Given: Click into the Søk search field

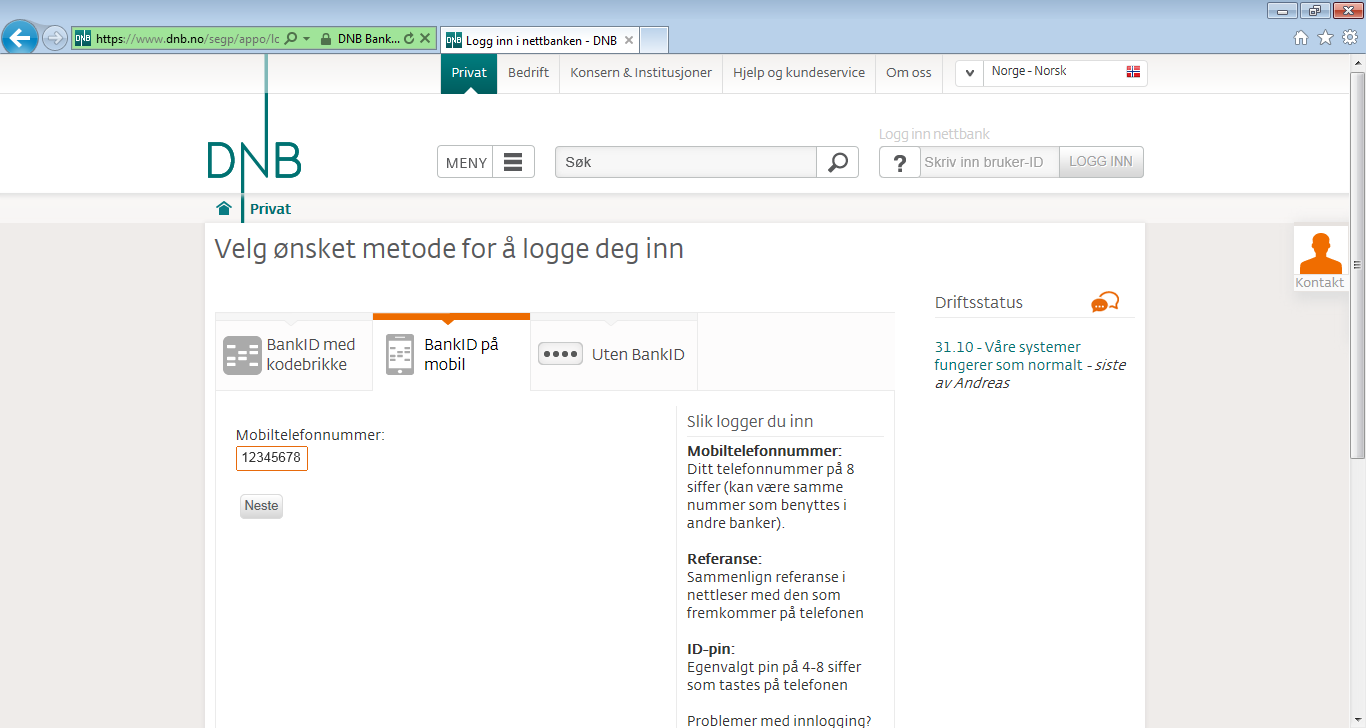Looking at the screenshot, I should (x=686, y=162).
